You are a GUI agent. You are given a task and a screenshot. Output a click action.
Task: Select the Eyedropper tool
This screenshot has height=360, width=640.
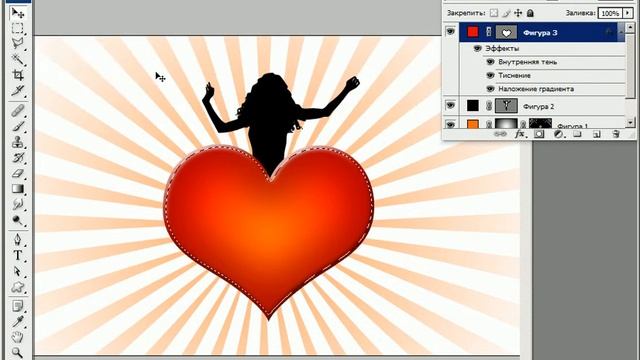tap(18, 322)
